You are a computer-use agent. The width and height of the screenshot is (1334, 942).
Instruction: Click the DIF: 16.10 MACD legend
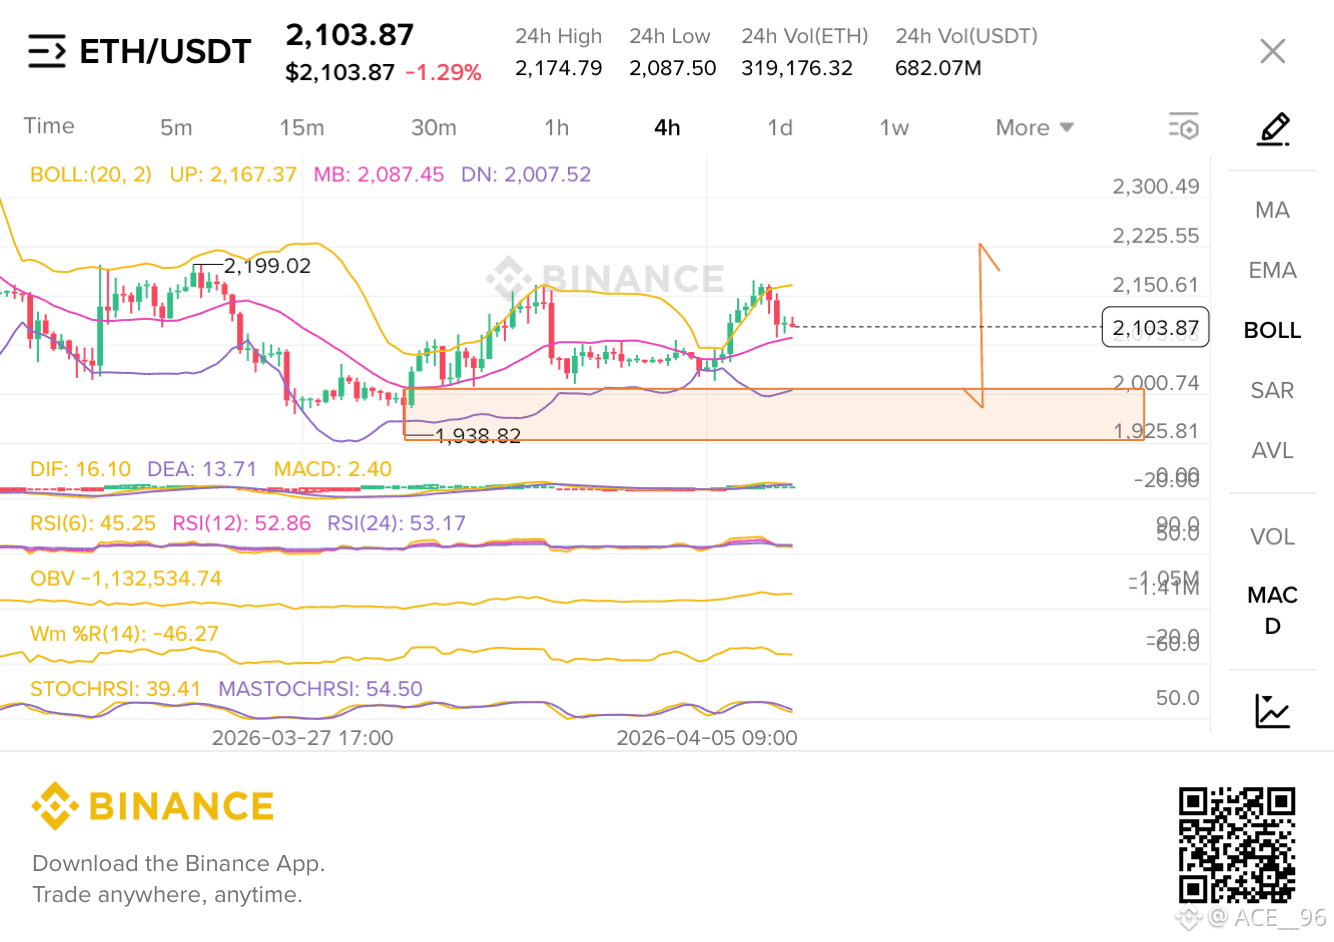pos(80,469)
